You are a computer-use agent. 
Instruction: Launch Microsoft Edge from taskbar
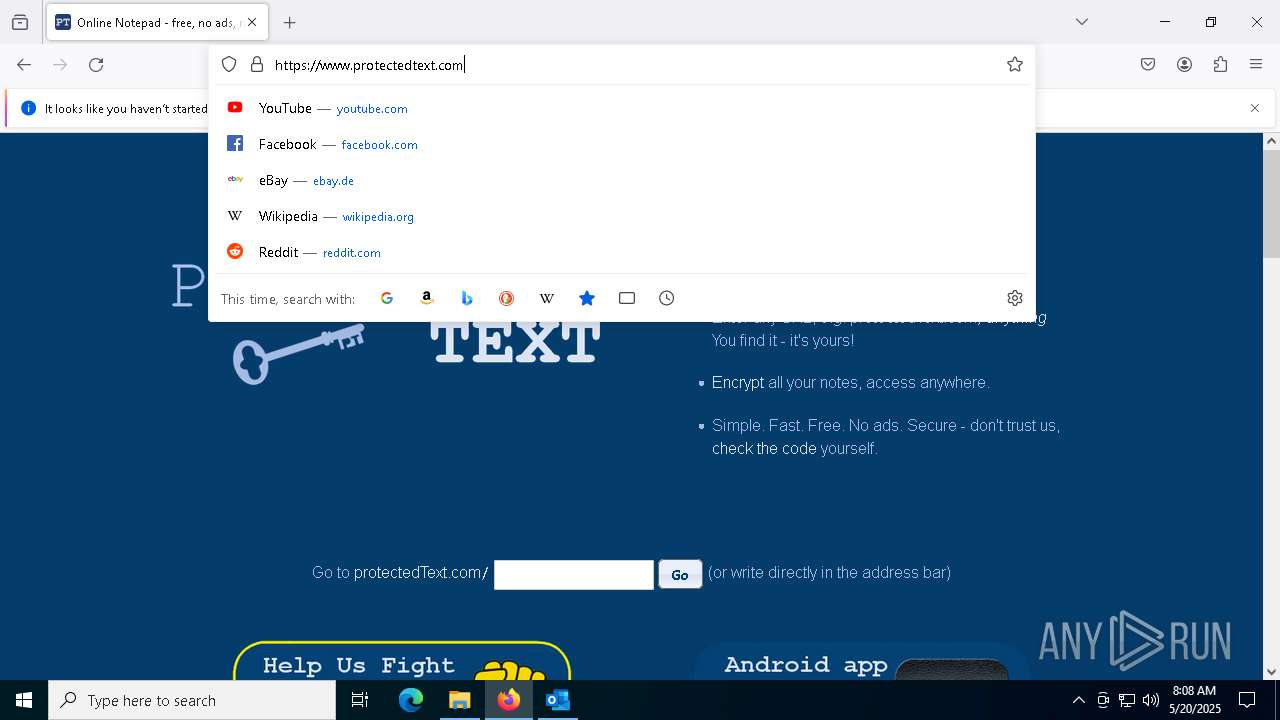pyautogui.click(x=411, y=700)
